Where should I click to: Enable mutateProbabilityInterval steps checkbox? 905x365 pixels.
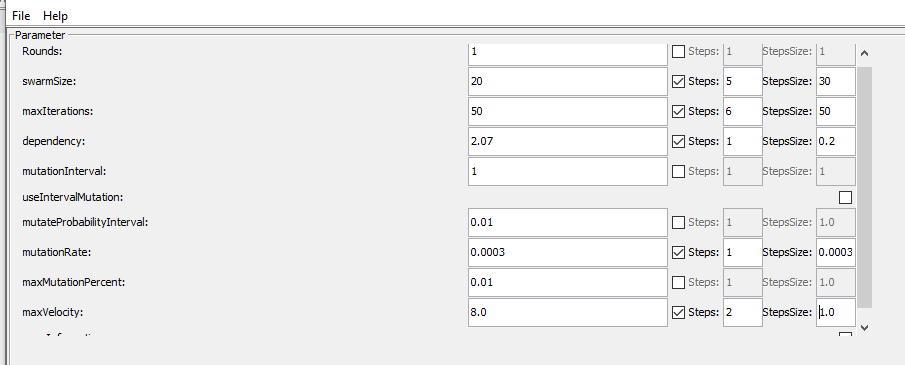click(x=679, y=222)
